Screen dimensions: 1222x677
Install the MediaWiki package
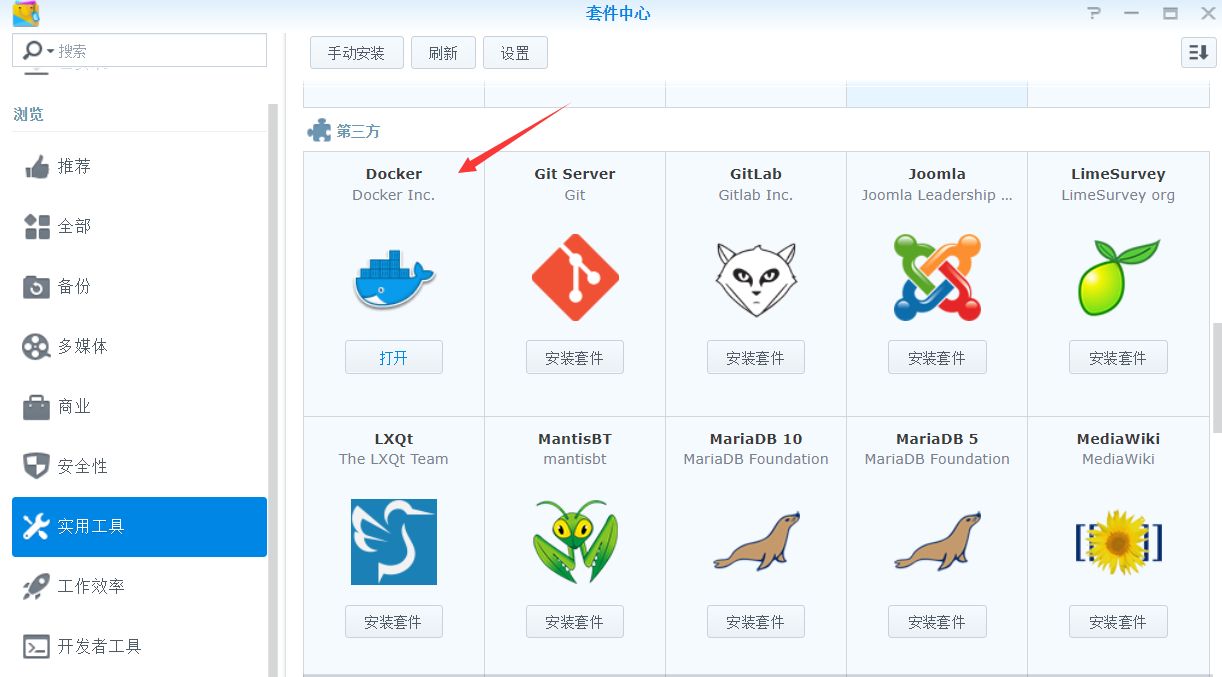1118,621
